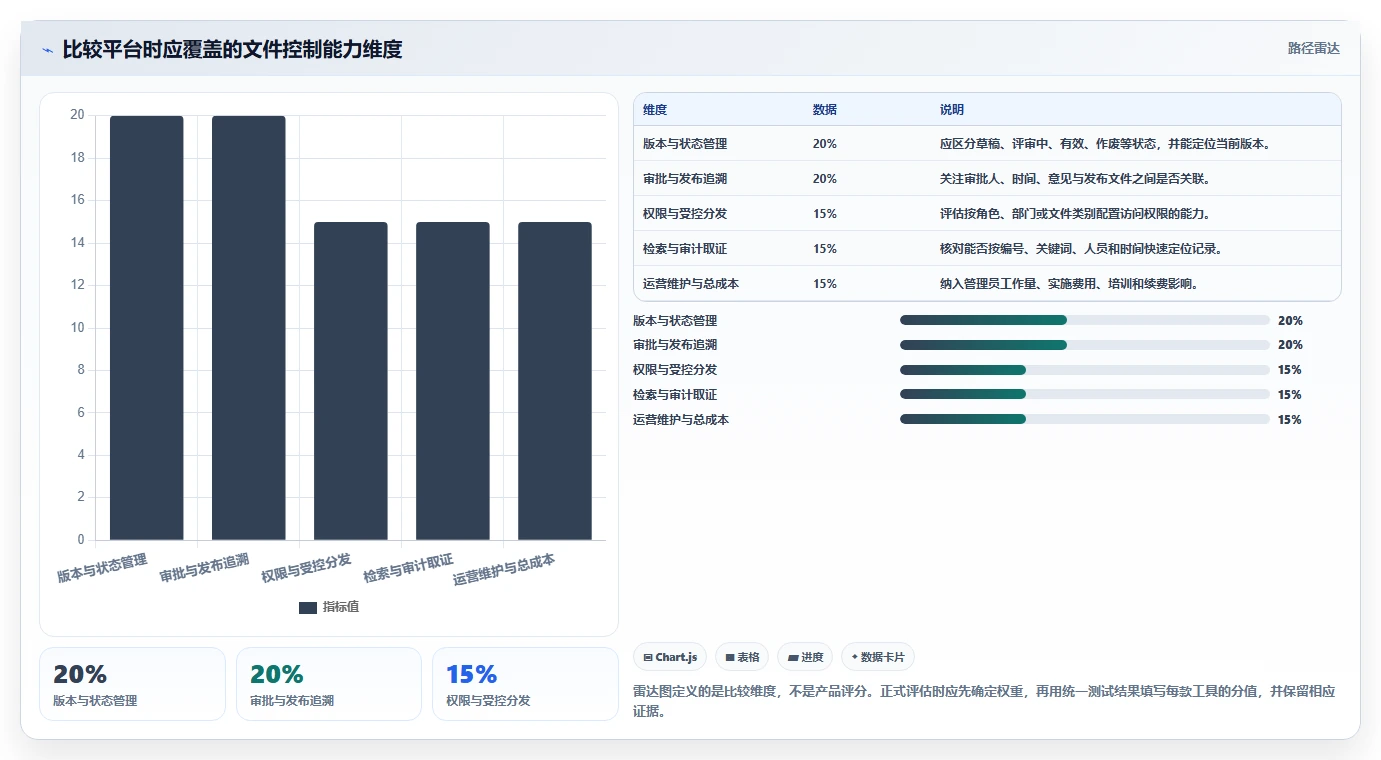Click the description starting 关注审批人
1381x760 pixels.
(1076, 179)
